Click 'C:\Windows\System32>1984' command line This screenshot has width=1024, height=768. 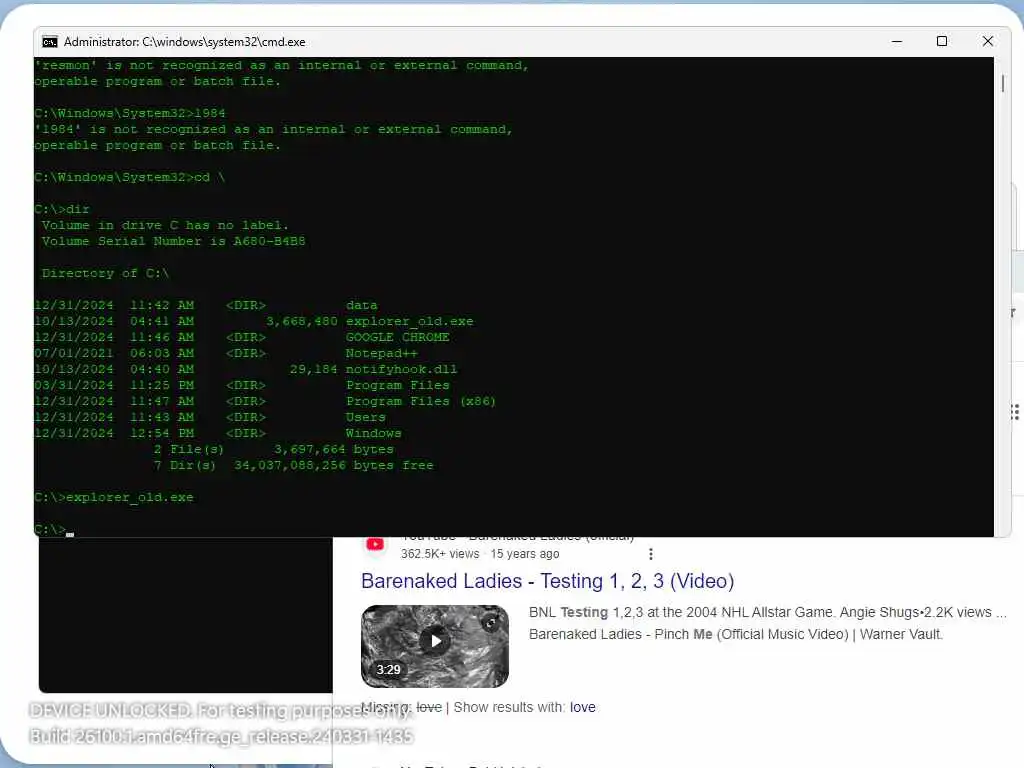click(x=130, y=113)
